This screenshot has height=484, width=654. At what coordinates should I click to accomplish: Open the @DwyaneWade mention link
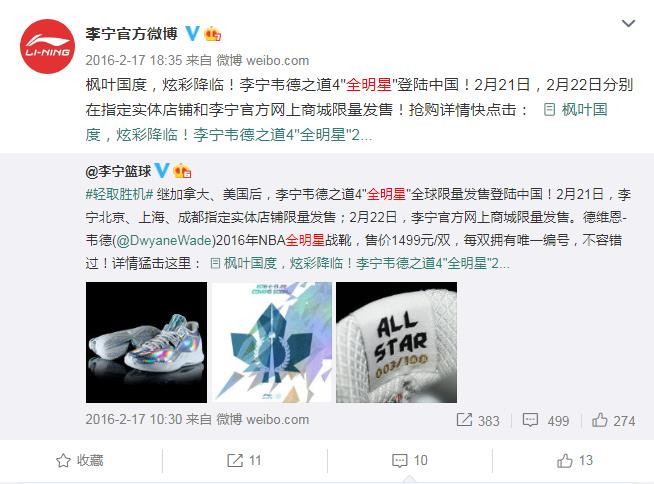pyautogui.click(x=164, y=240)
